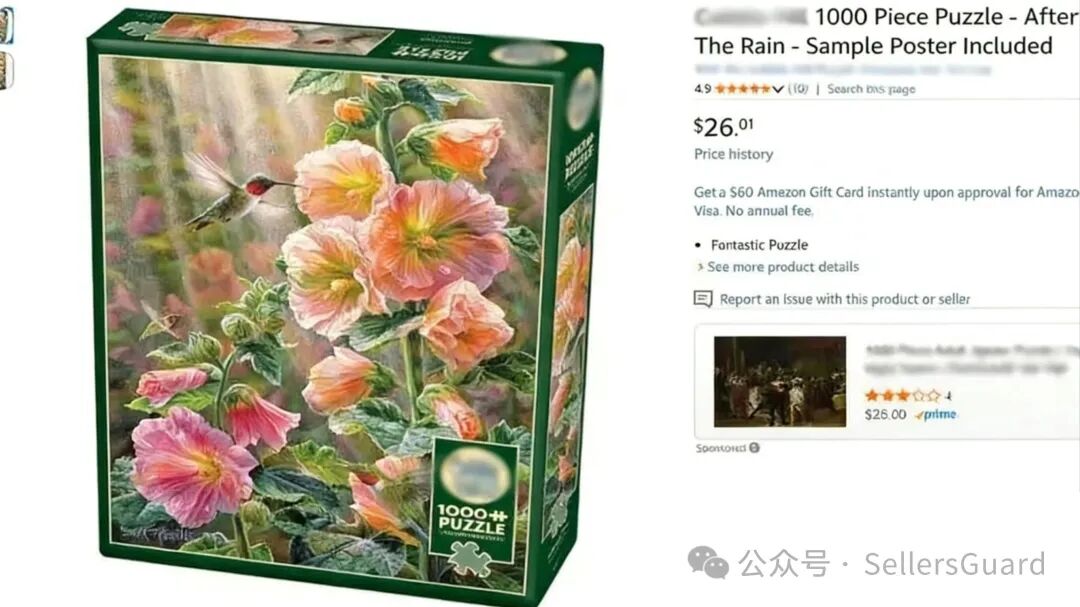Open the Price history link

pyautogui.click(x=734, y=154)
